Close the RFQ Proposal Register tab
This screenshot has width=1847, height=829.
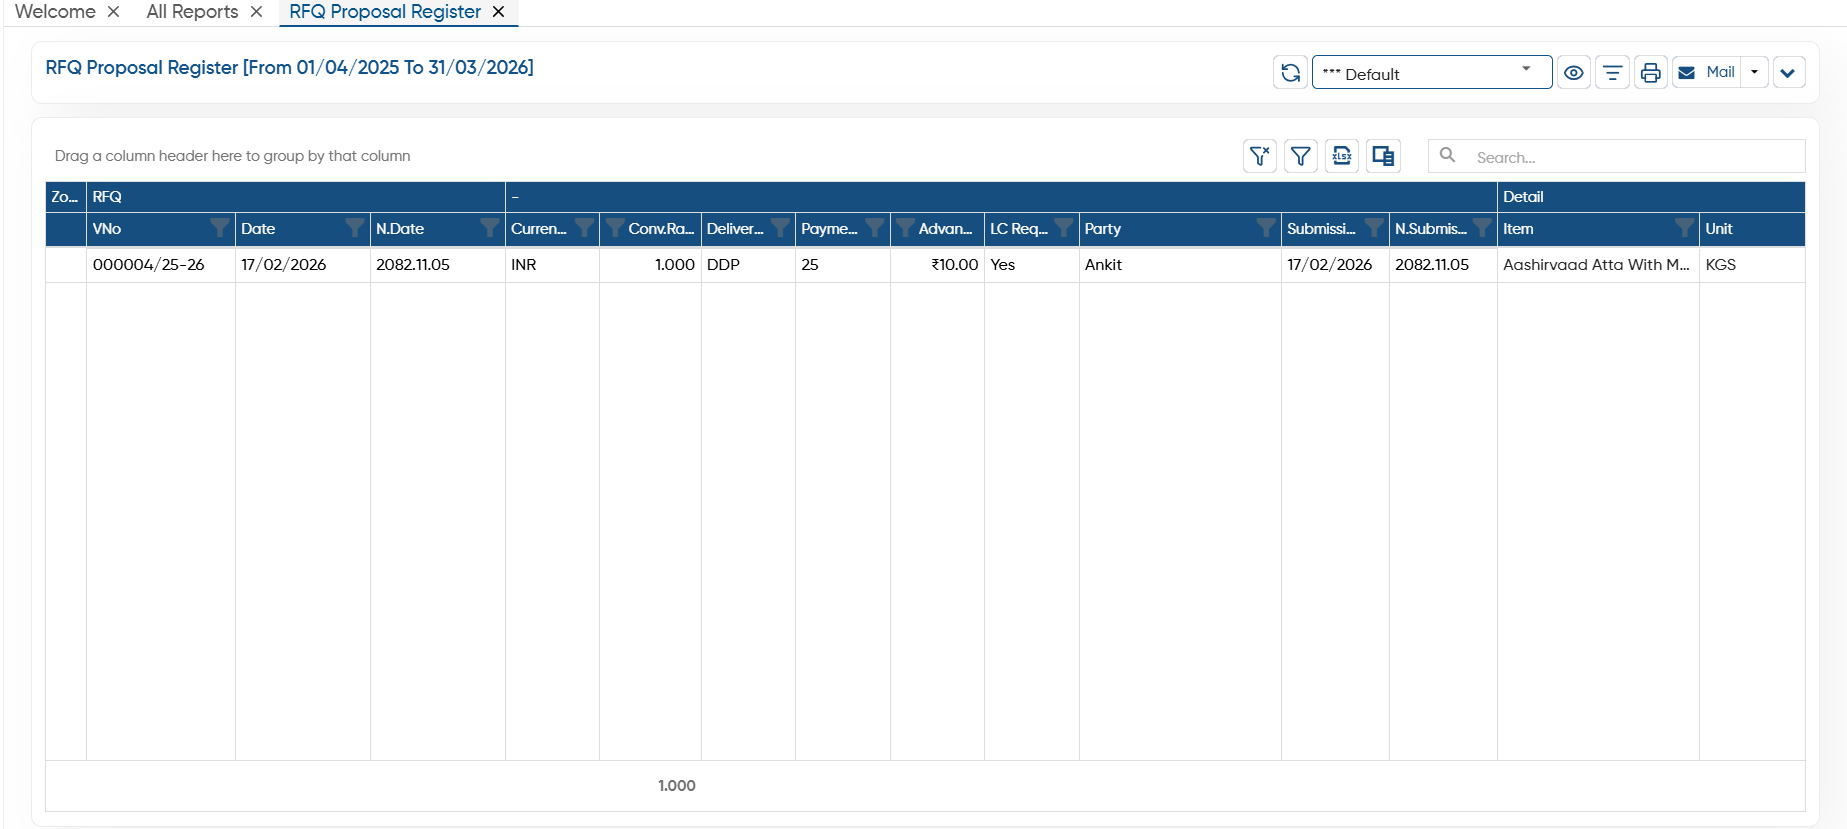pos(498,12)
